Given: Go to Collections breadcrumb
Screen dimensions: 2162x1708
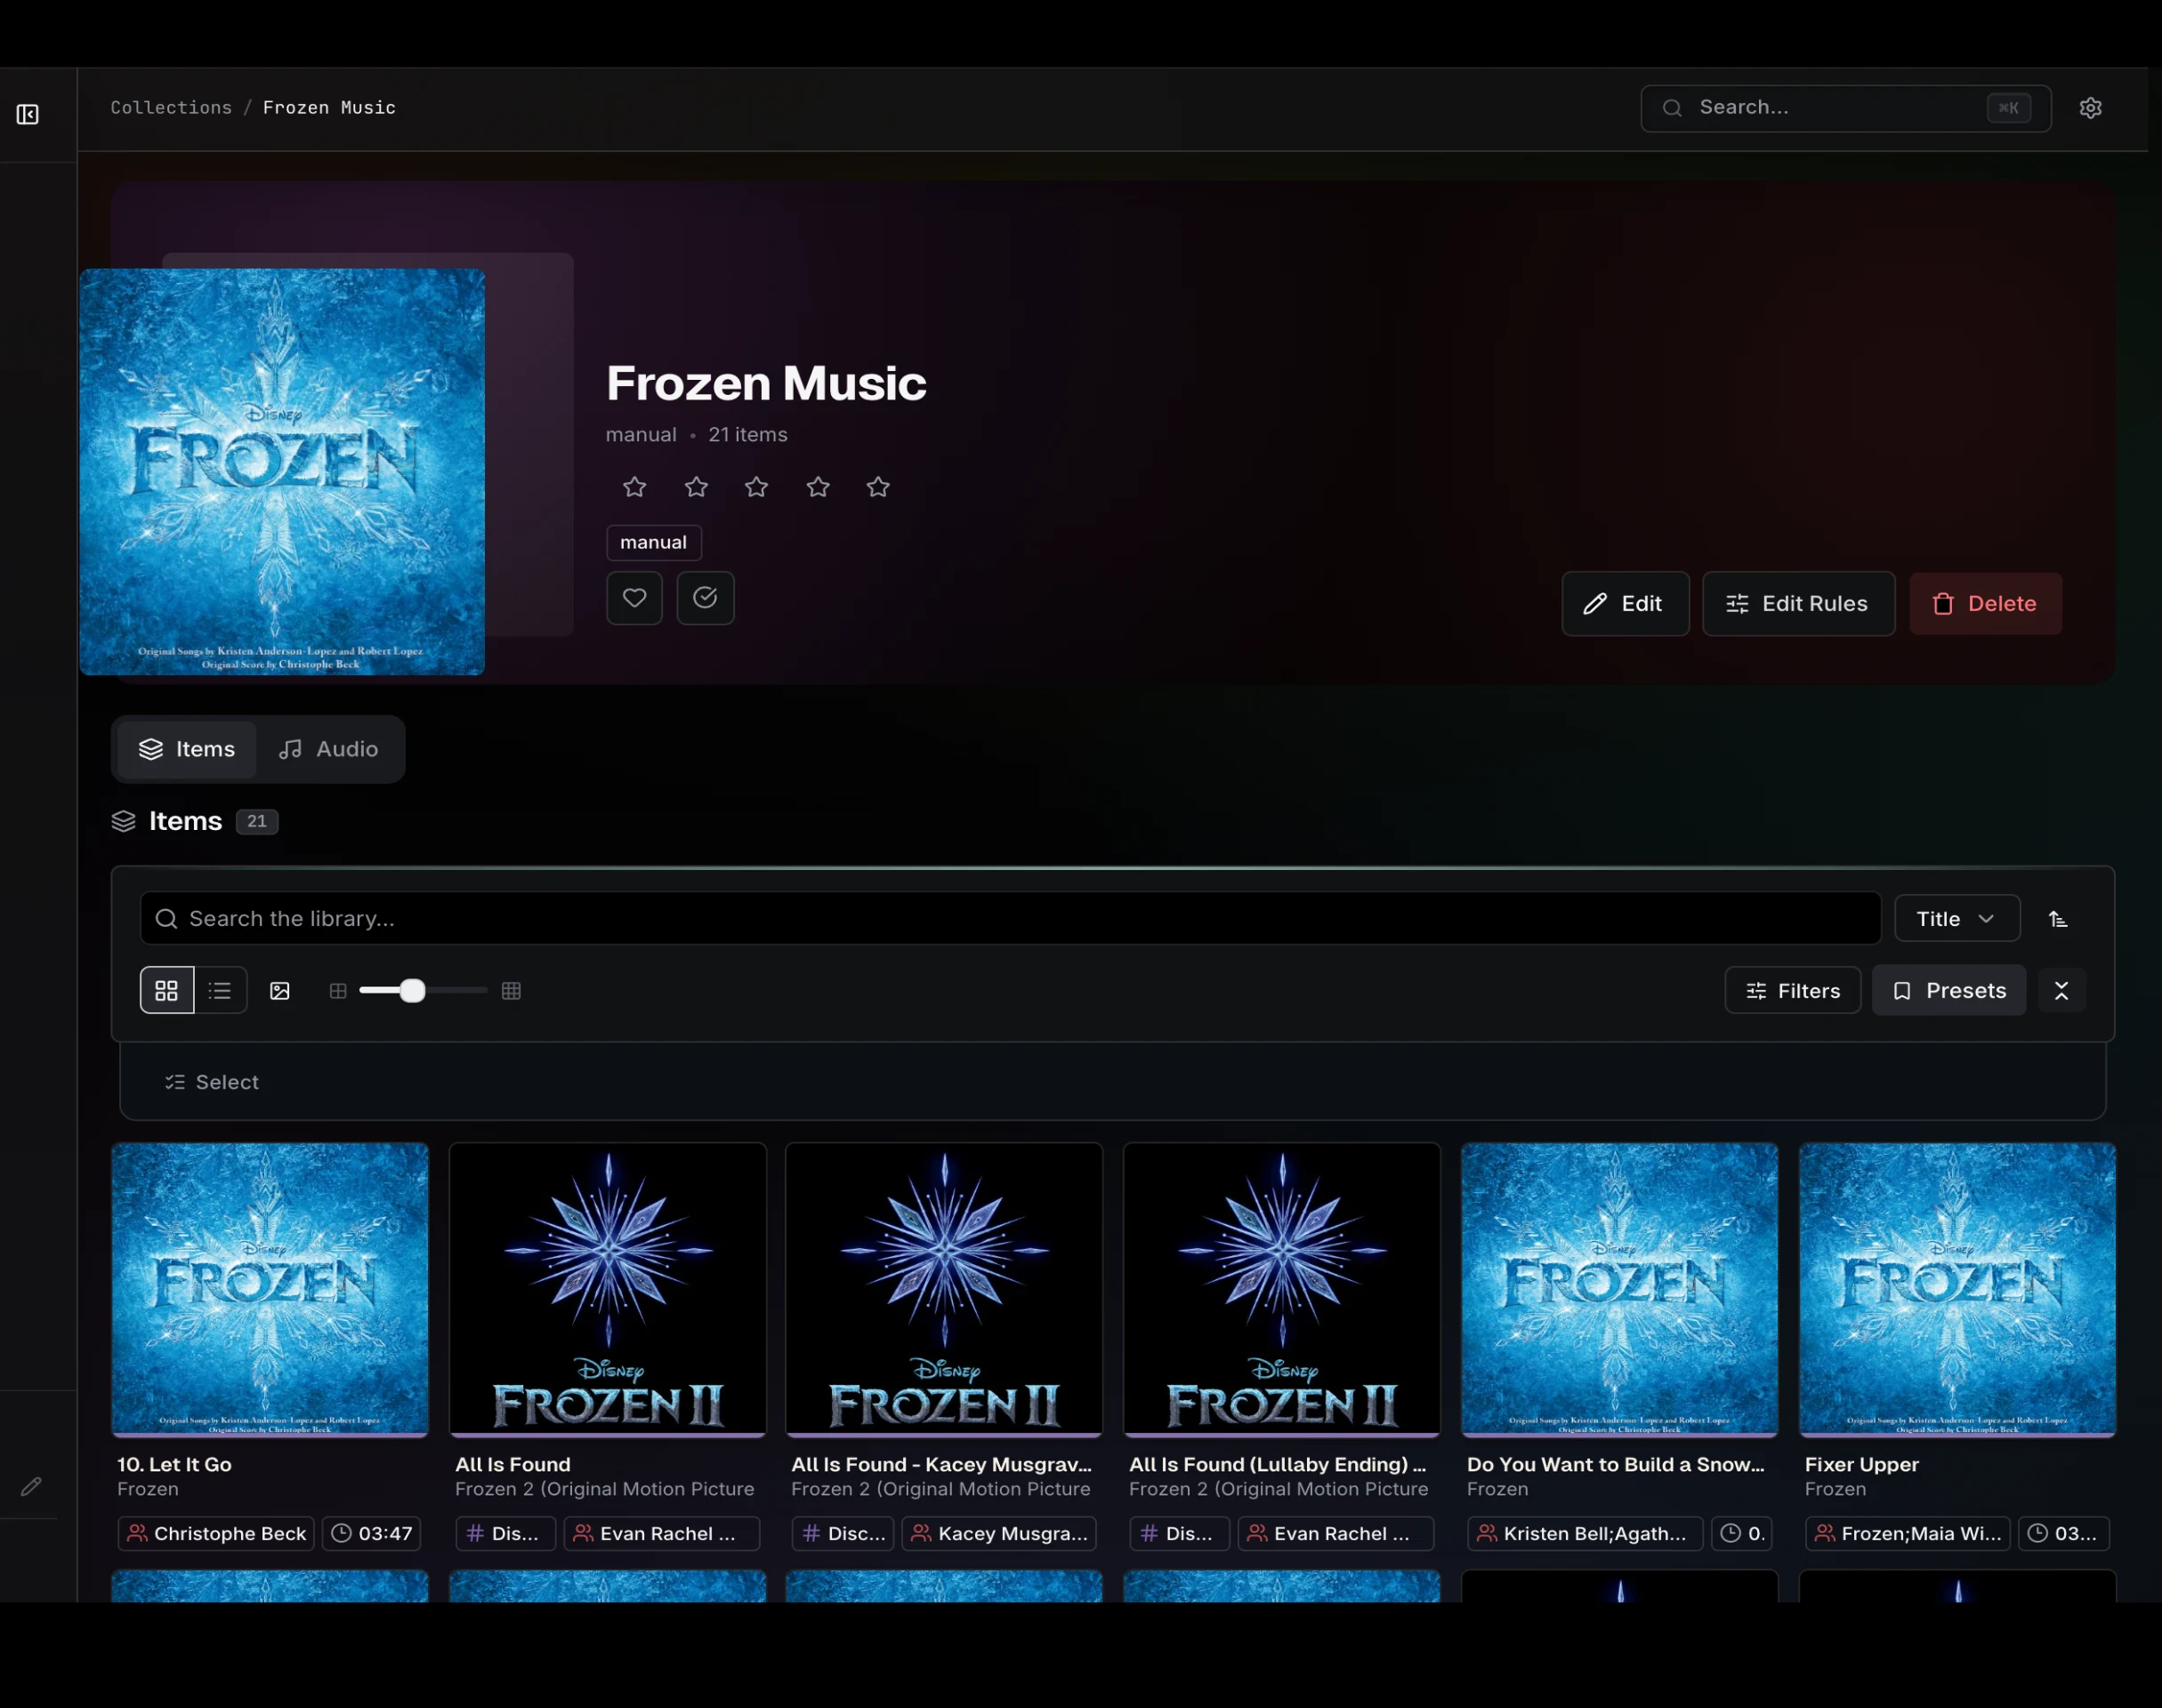Looking at the screenshot, I should coord(171,108).
